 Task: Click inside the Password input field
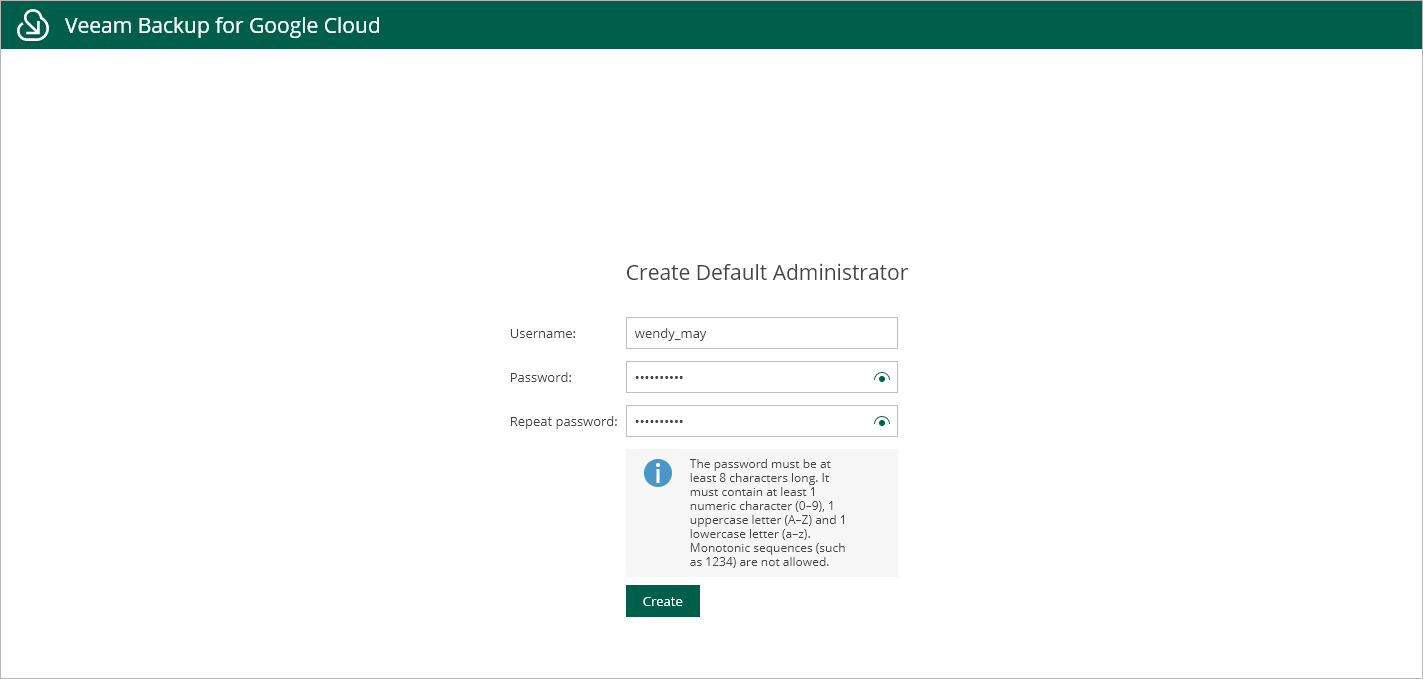761,377
